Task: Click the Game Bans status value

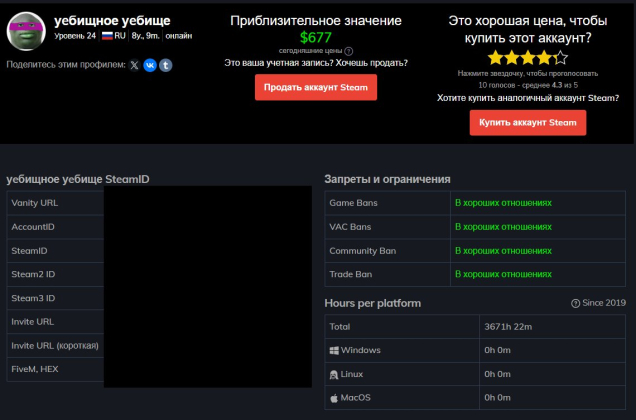Action: point(503,203)
